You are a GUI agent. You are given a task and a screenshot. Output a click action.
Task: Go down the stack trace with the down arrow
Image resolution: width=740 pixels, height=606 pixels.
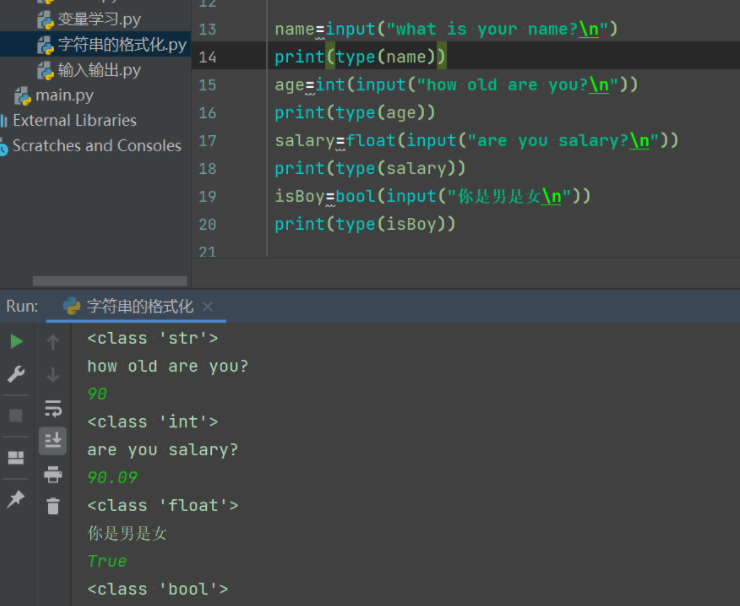(x=53, y=375)
